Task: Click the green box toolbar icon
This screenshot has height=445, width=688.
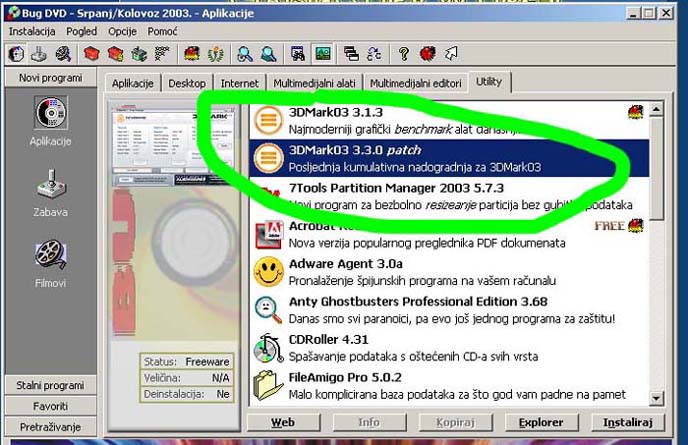Action: (139, 54)
